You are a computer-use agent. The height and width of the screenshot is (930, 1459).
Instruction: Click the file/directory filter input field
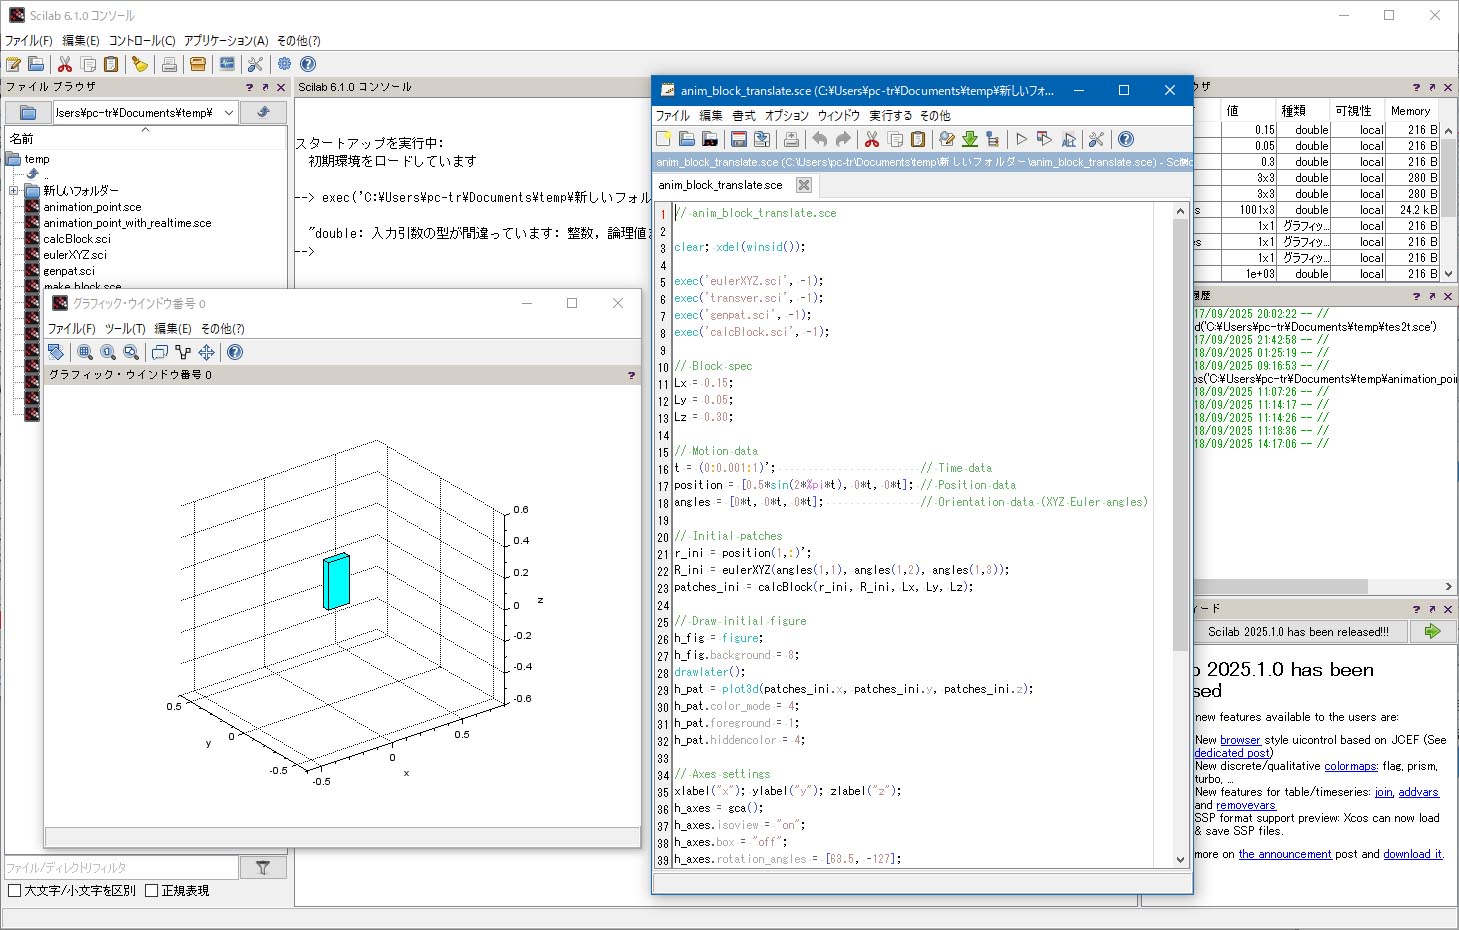tap(121, 868)
